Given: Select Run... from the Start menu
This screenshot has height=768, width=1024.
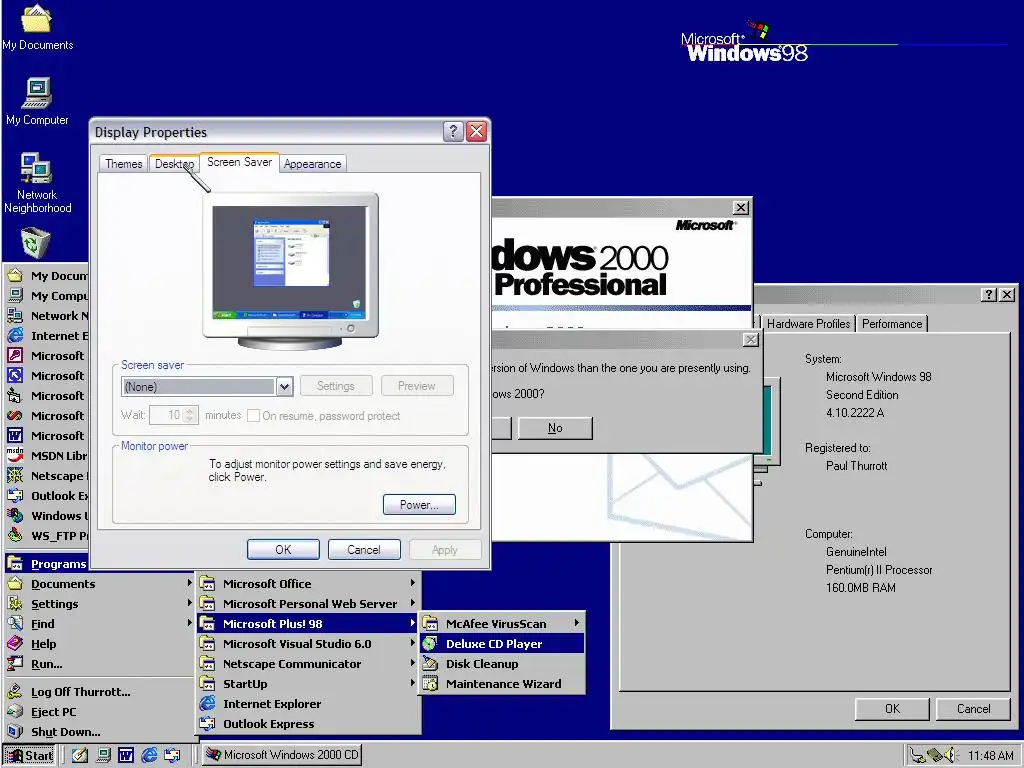Looking at the screenshot, I should coord(101,664).
